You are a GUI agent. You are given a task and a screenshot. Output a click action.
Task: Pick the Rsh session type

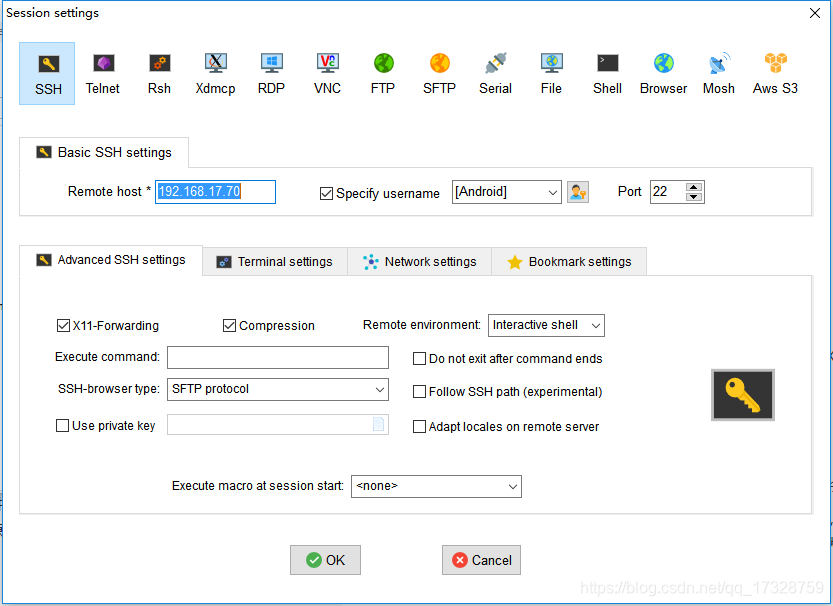(x=159, y=73)
